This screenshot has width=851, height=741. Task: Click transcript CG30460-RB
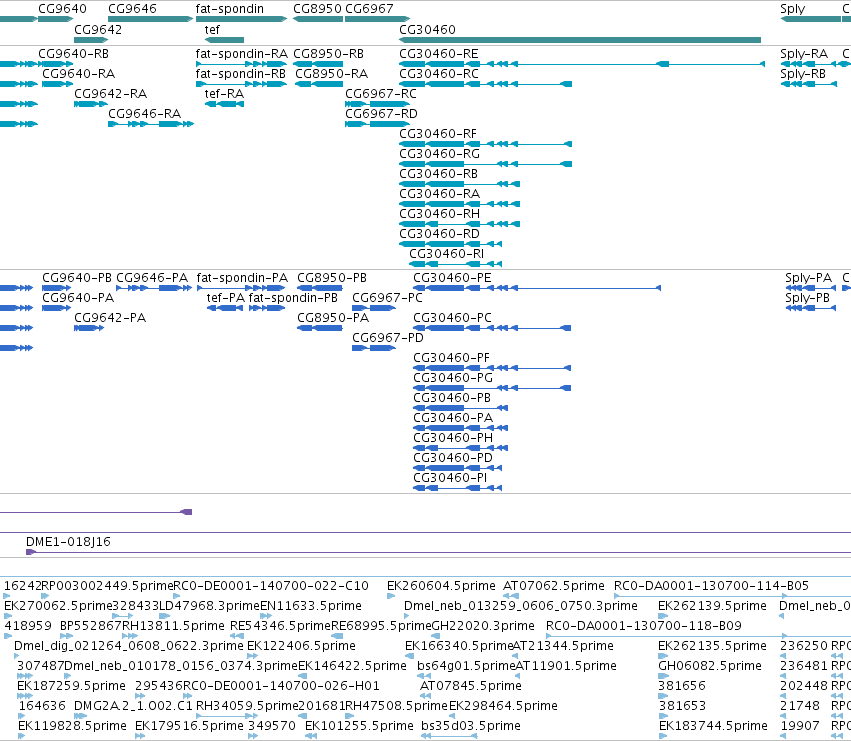point(438,174)
